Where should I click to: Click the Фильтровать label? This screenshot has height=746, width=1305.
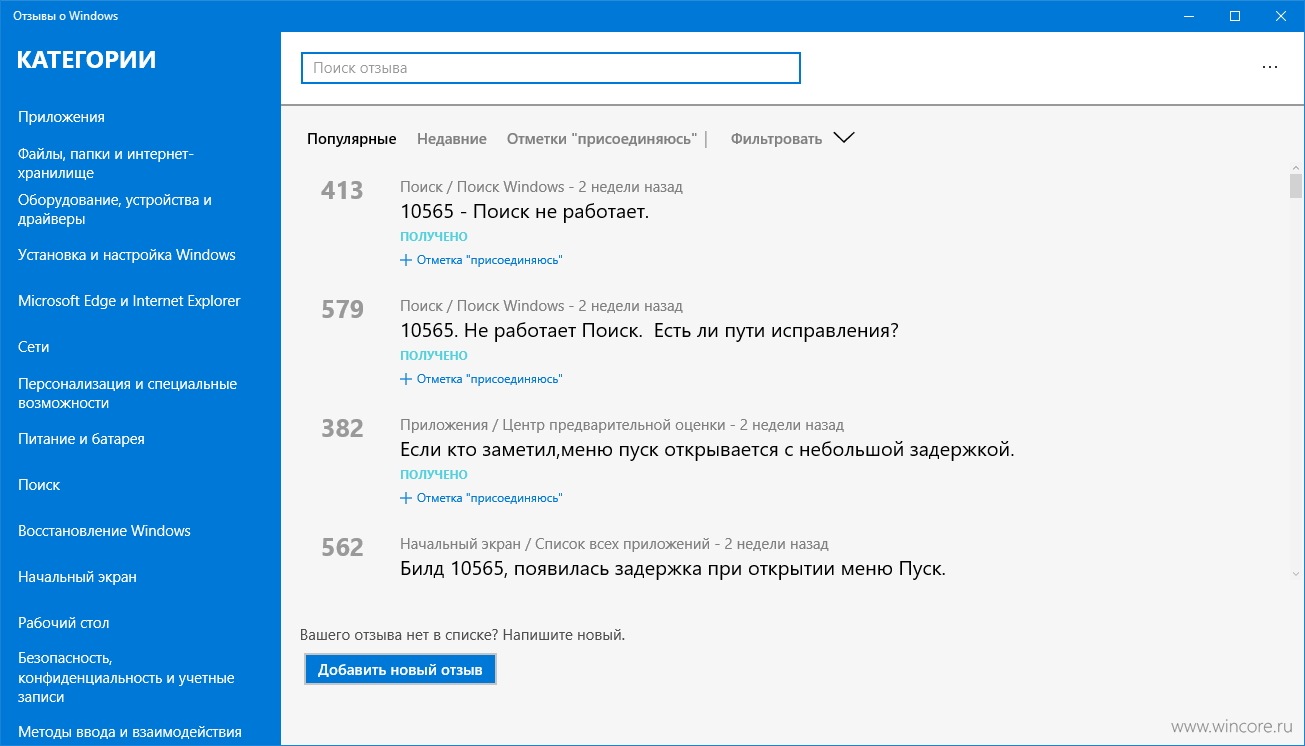(776, 139)
